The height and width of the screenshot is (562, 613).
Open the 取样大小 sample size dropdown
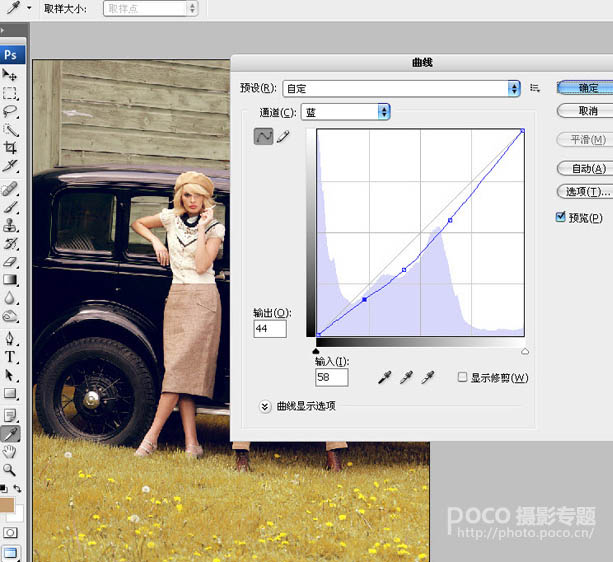pos(150,8)
